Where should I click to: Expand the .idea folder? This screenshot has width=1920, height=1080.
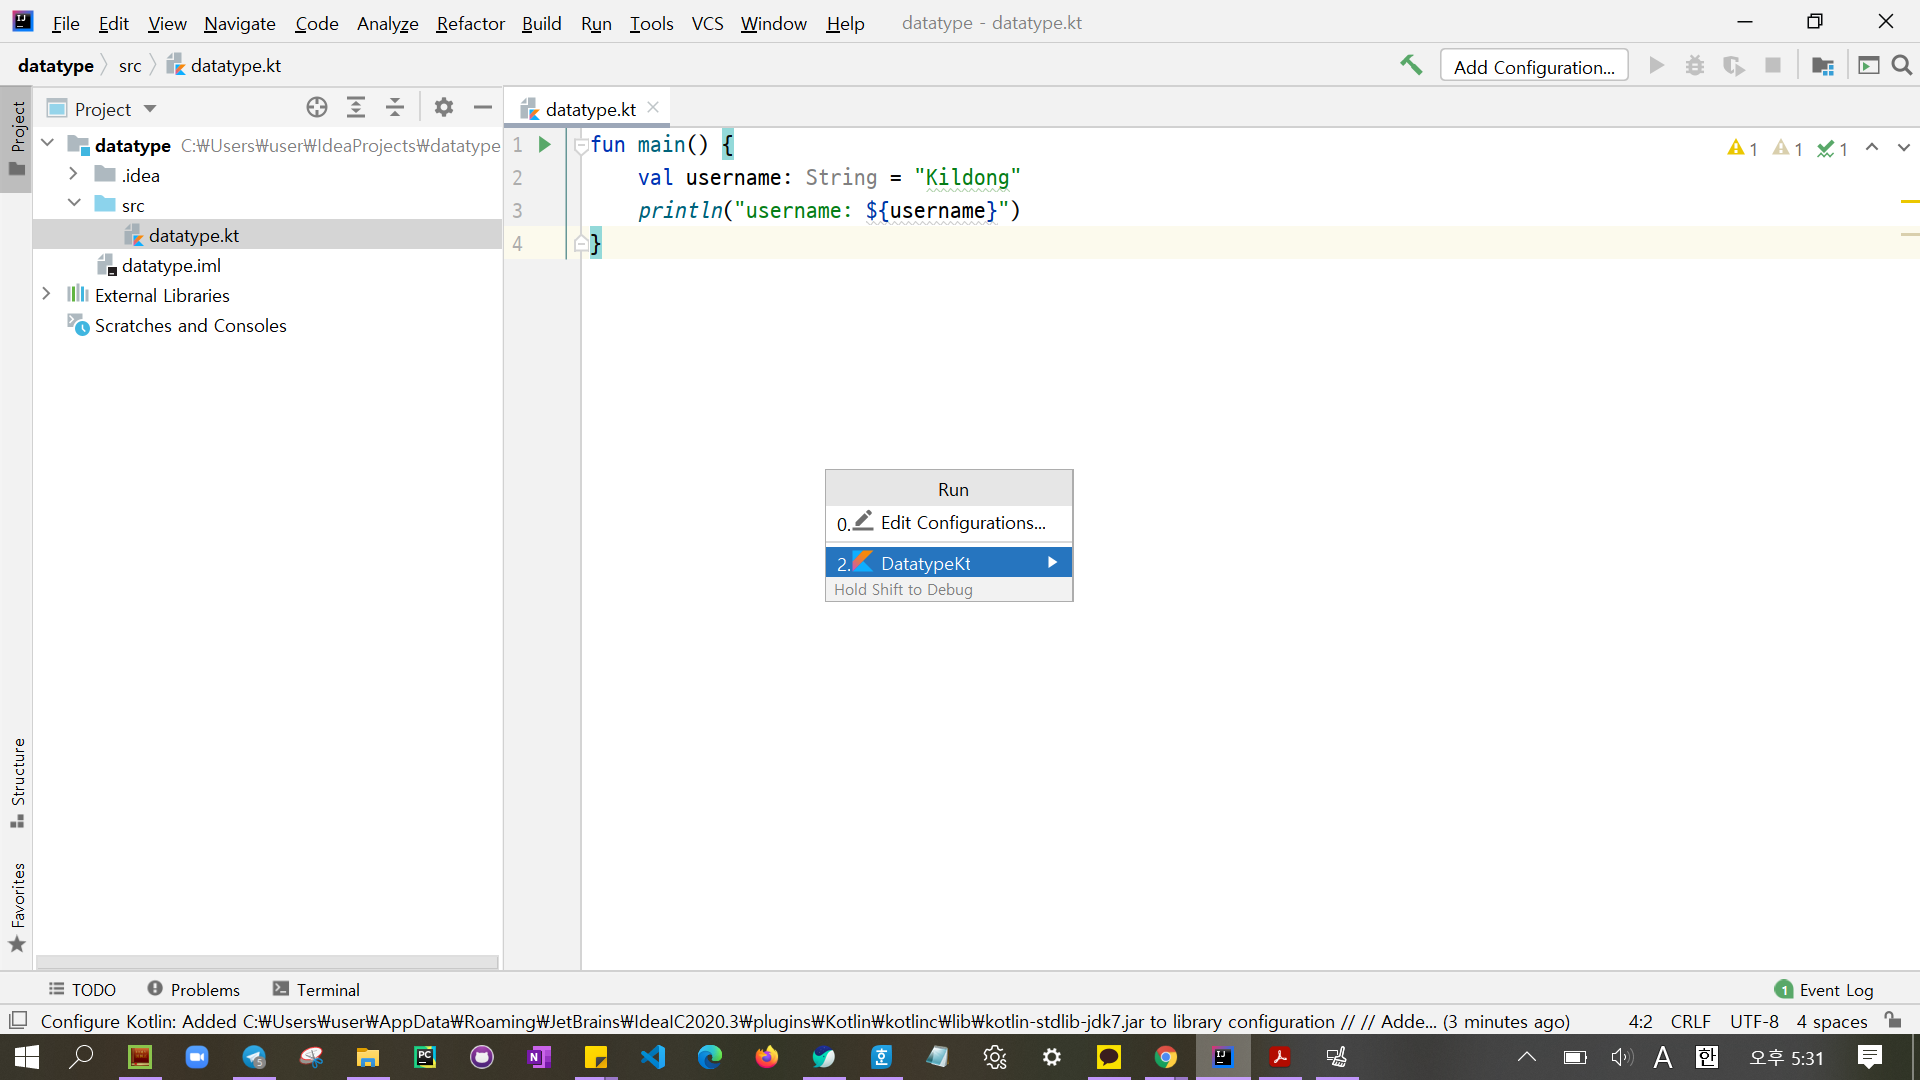73,175
